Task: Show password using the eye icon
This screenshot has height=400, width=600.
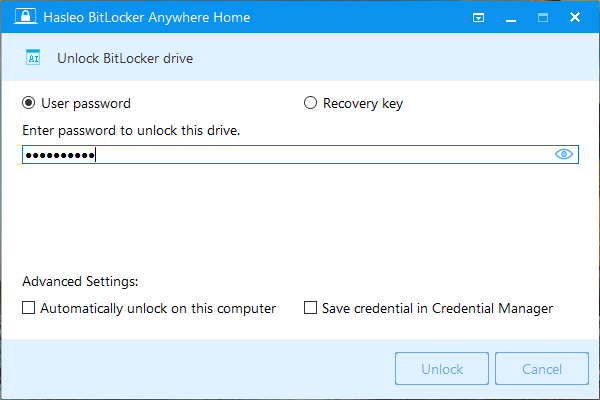Action: [x=565, y=154]
